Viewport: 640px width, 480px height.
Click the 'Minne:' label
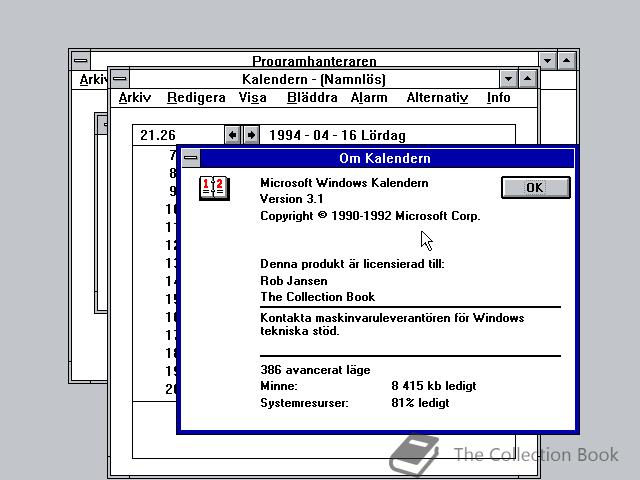(x=279, y=386)
